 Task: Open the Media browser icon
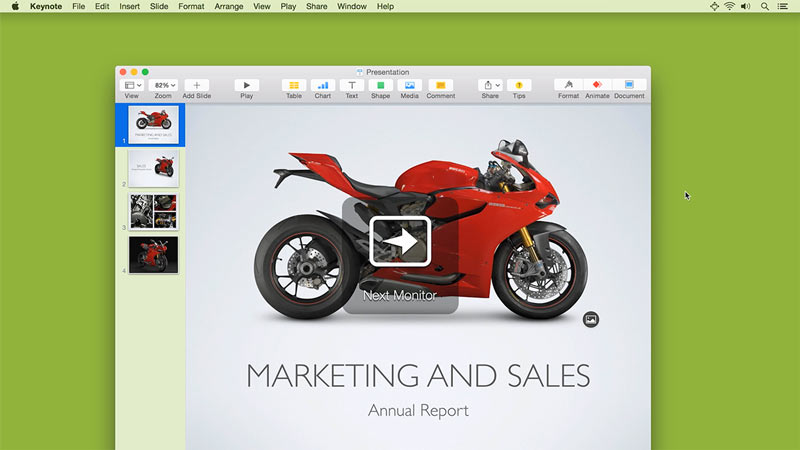click(x=409, y=85)
